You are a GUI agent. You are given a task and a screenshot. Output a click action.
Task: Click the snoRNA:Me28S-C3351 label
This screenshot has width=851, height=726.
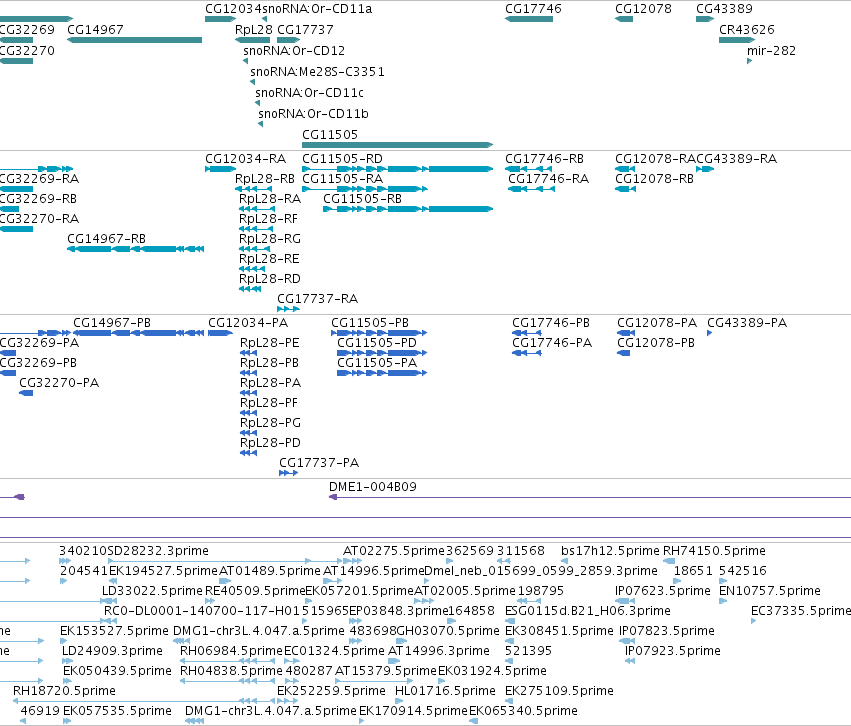(317, 72)
